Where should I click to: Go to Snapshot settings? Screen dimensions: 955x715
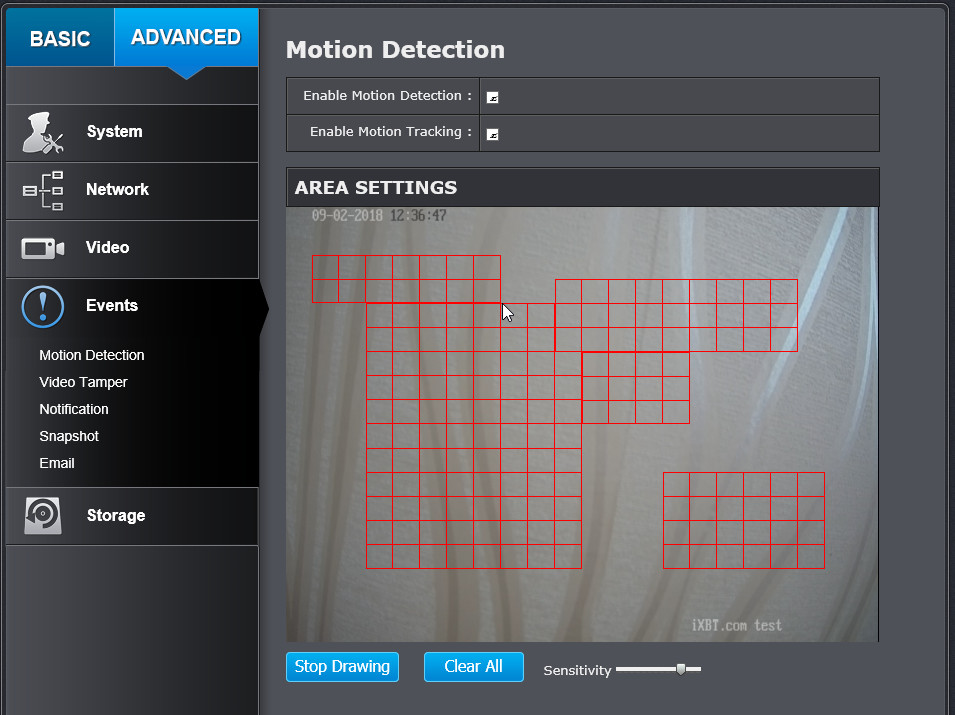point(69,436)
